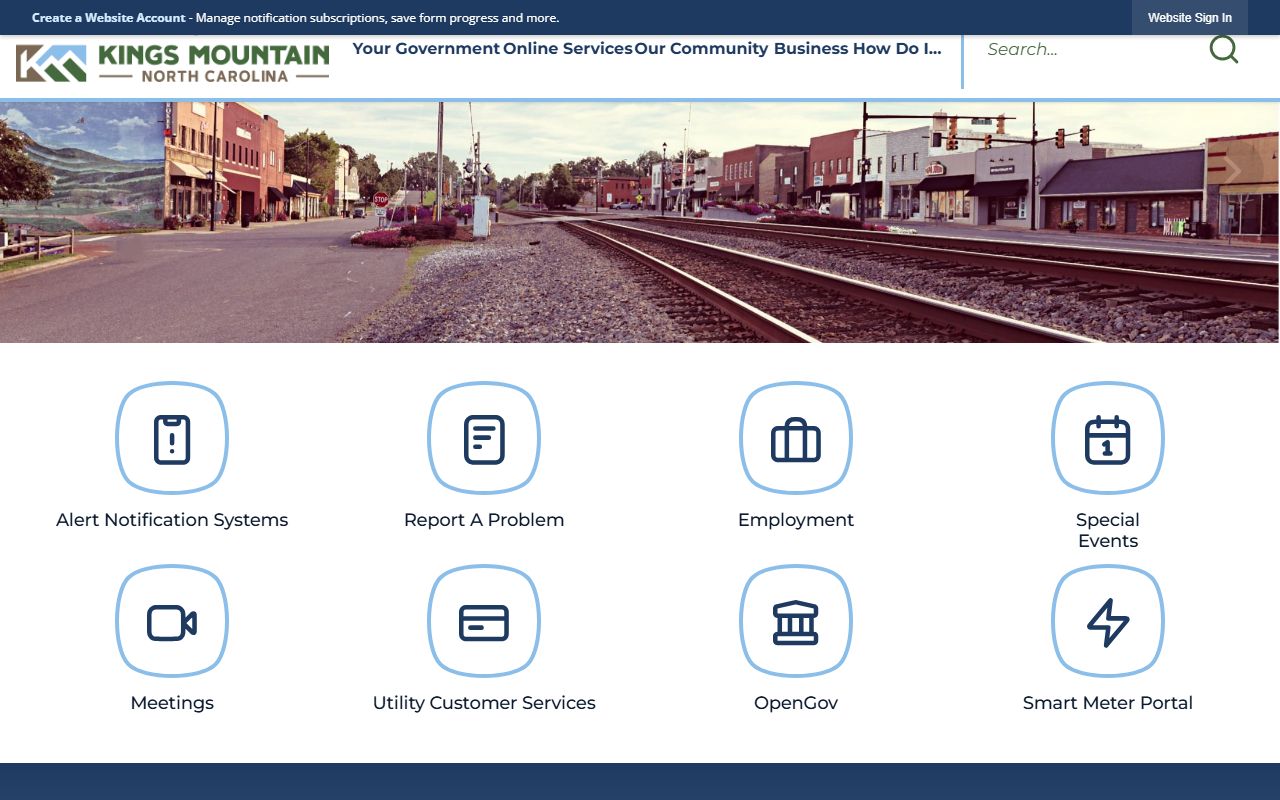Open the OpenGov building icon
The image size is (1280, 800).
(796, 621)
